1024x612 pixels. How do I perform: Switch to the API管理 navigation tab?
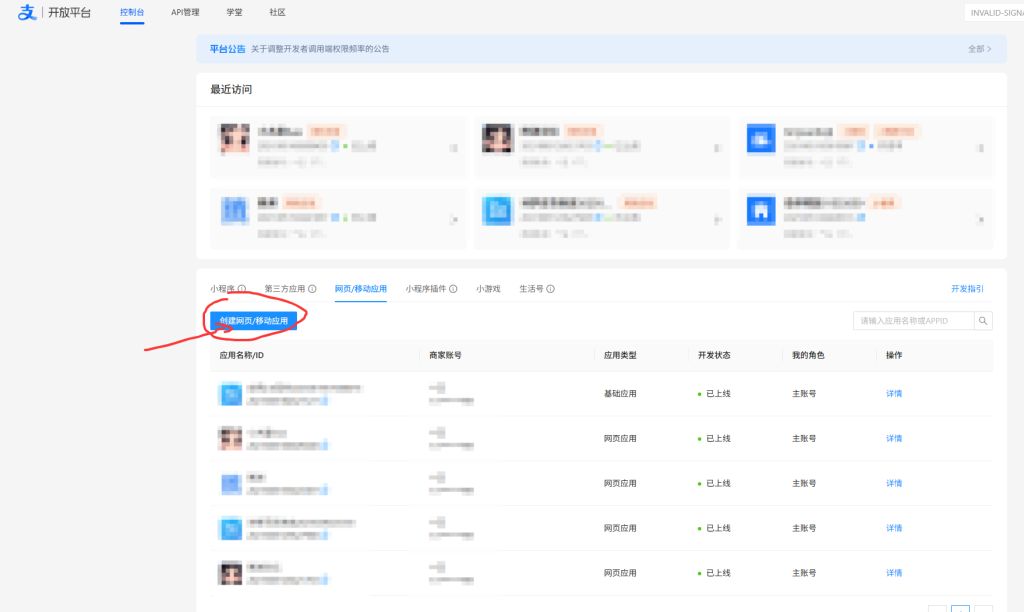tap(185, 13)
